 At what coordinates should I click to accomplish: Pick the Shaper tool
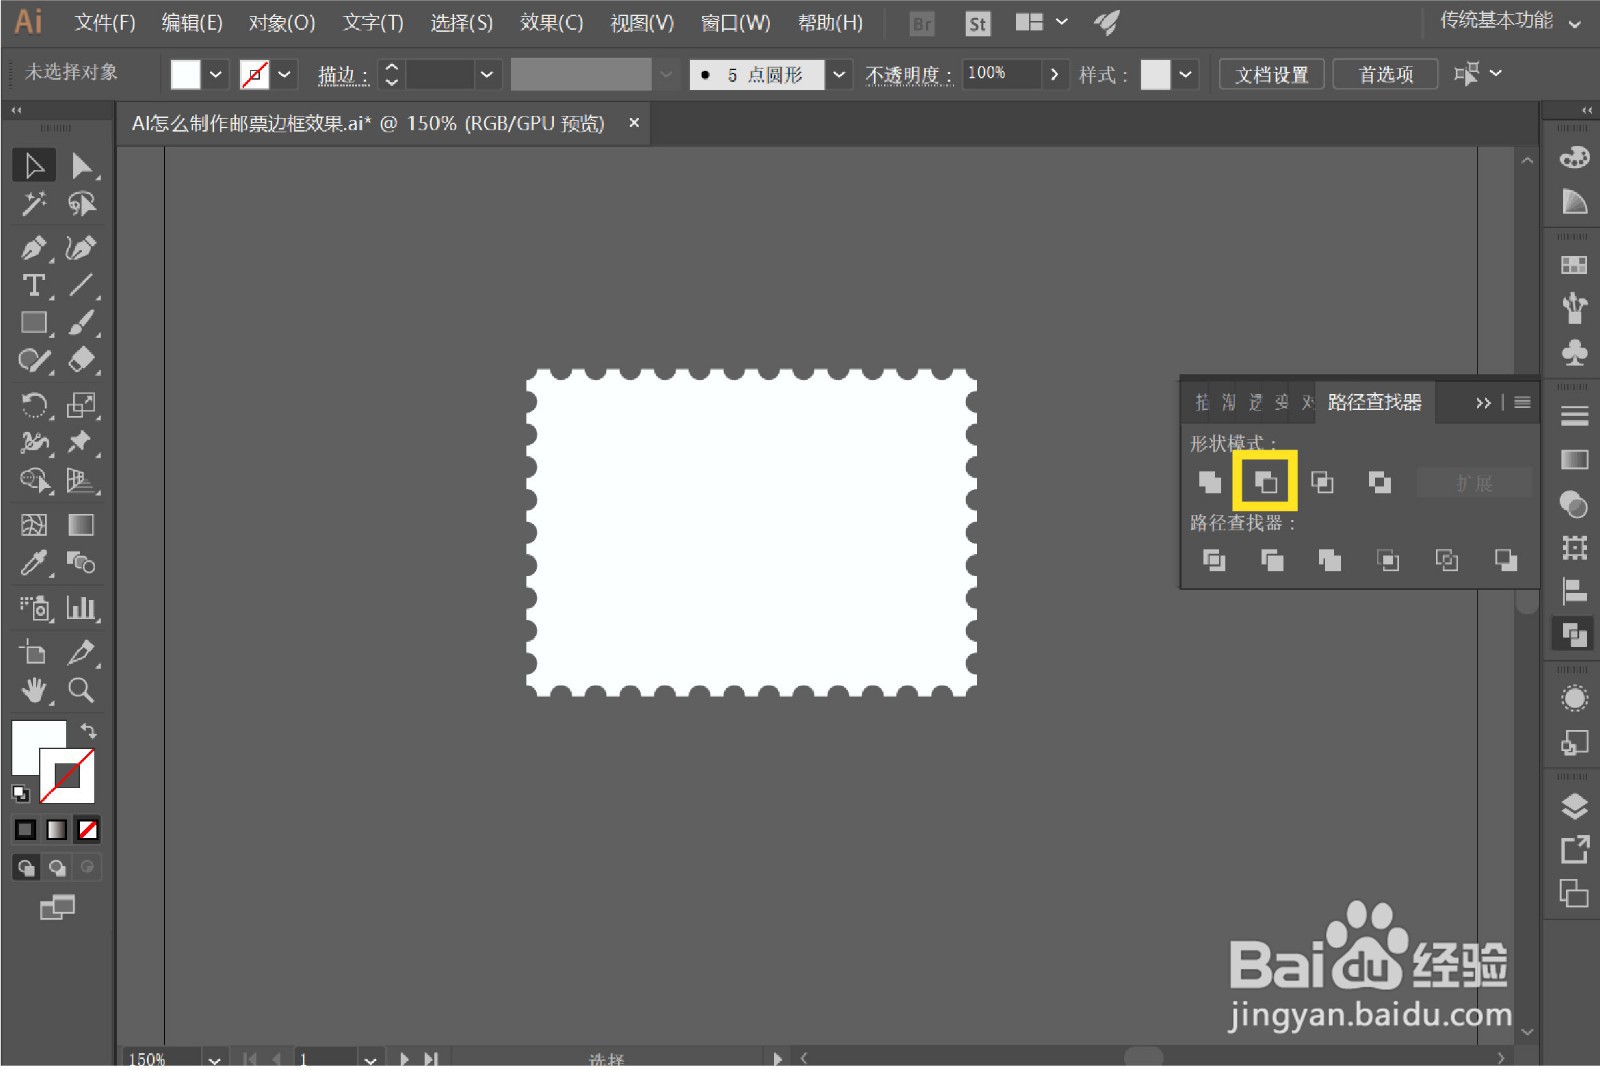[x=34, y=360]
